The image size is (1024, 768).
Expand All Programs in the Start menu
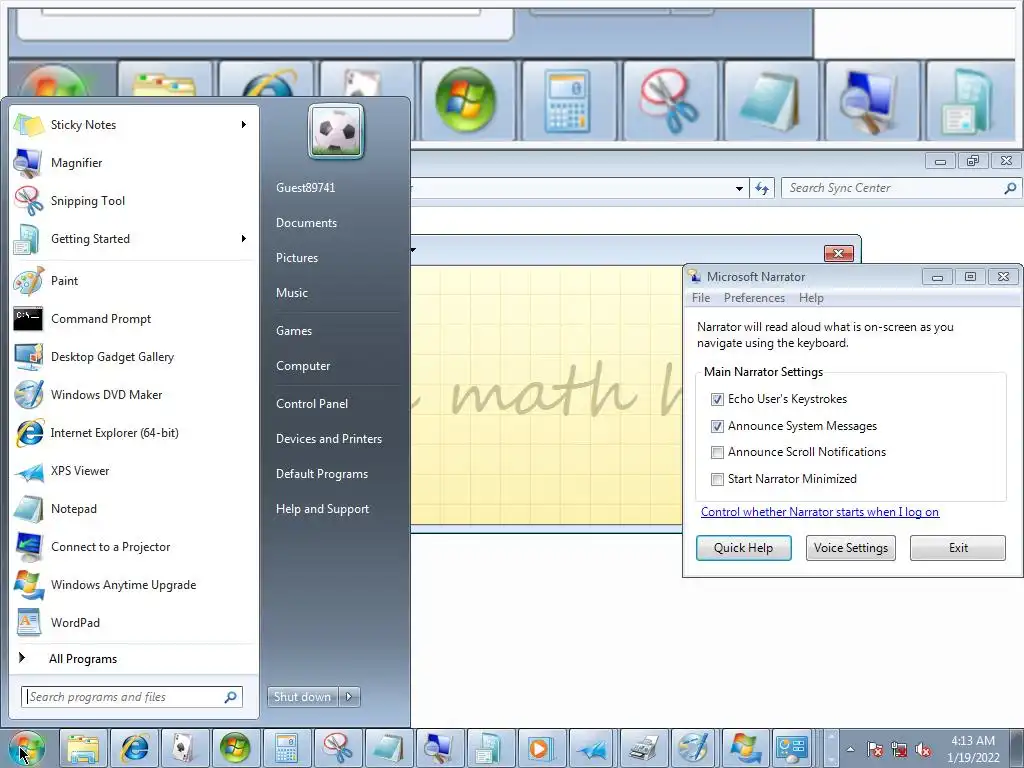pos(133,658)
